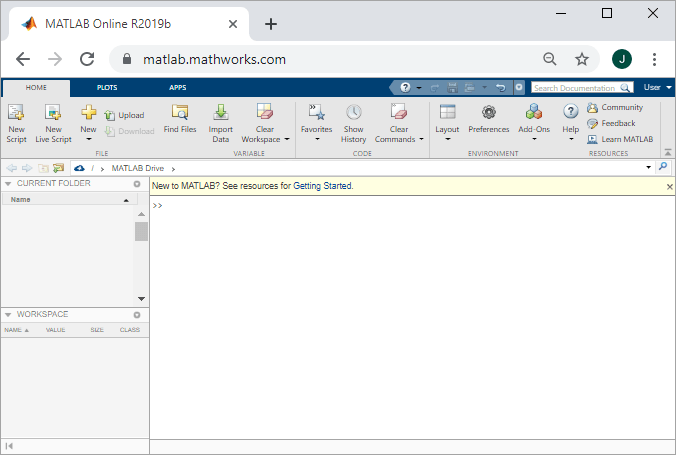The image size is (676, 455).
Task: Click the command window prompt
Action: click(157, 206)
